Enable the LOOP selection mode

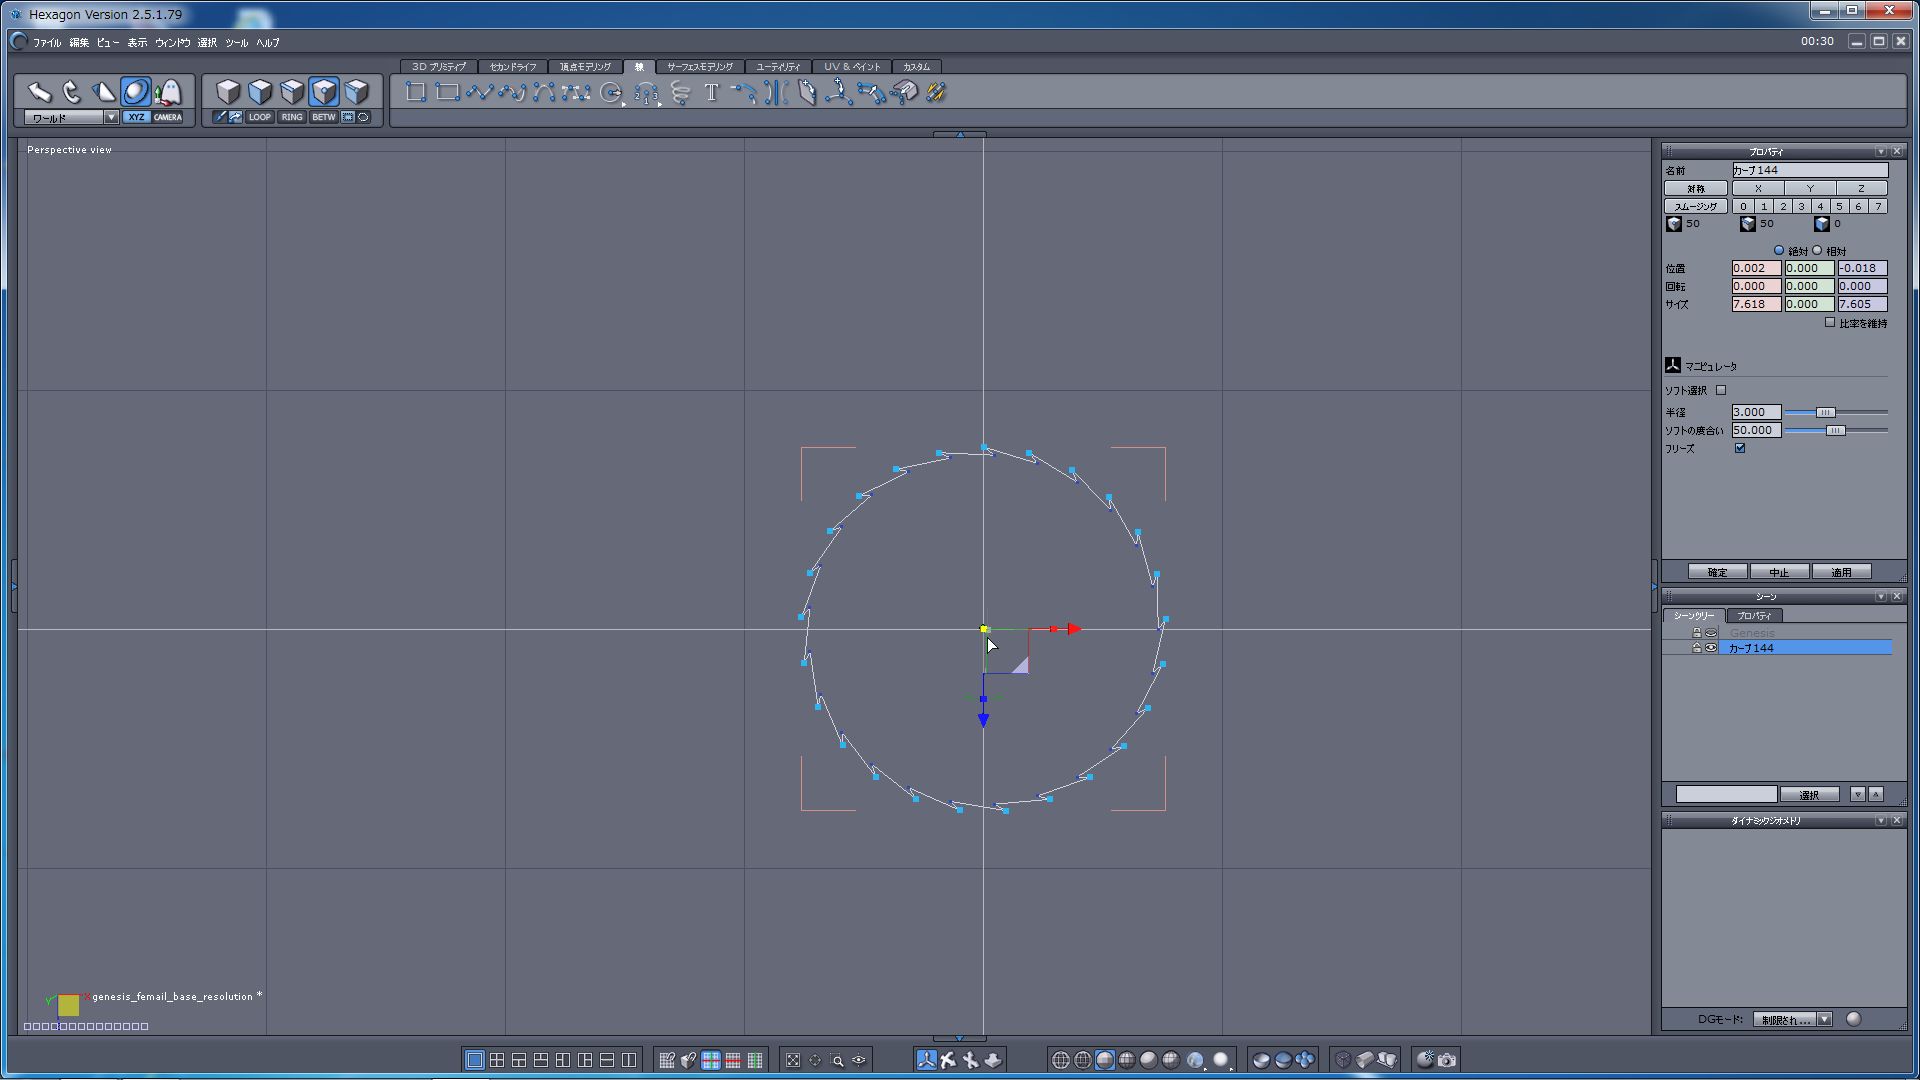point(260,117)
